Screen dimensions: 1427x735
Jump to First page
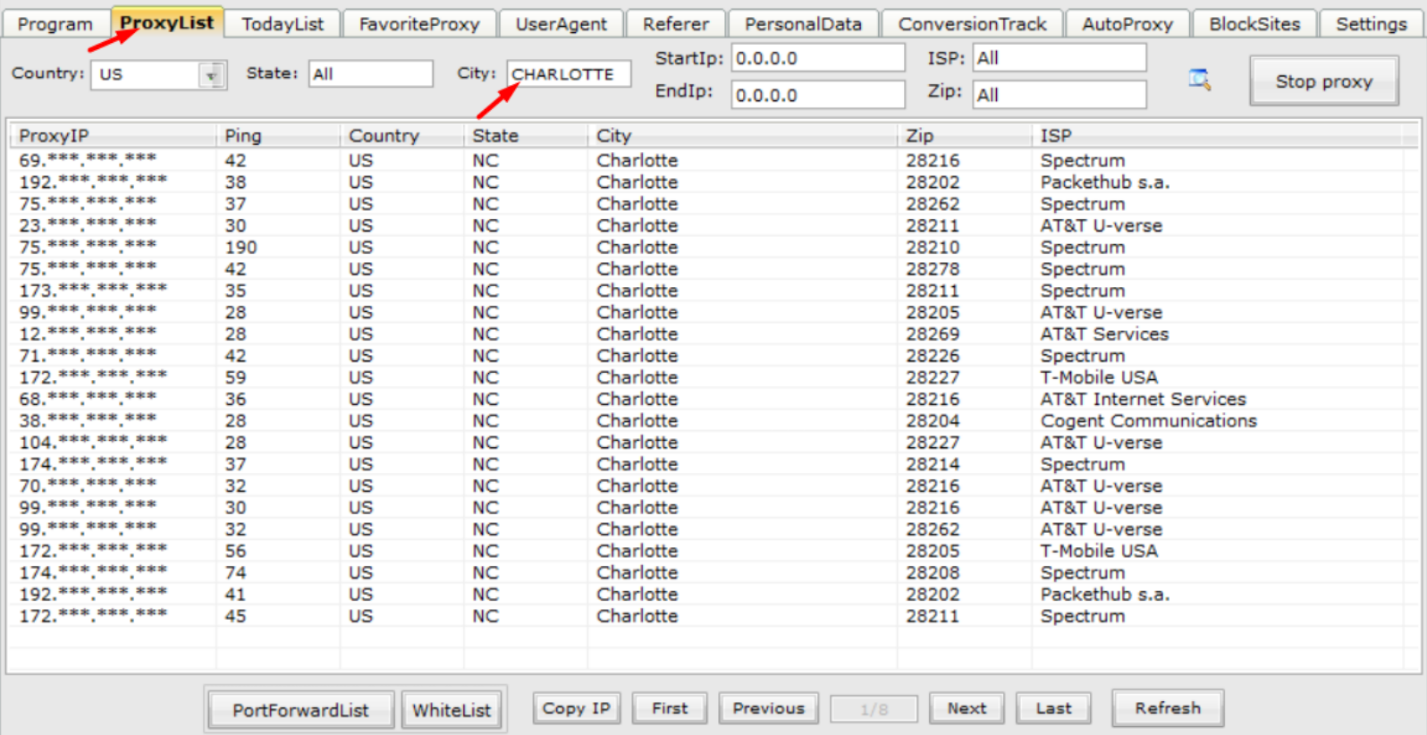[x=670, y=708]
